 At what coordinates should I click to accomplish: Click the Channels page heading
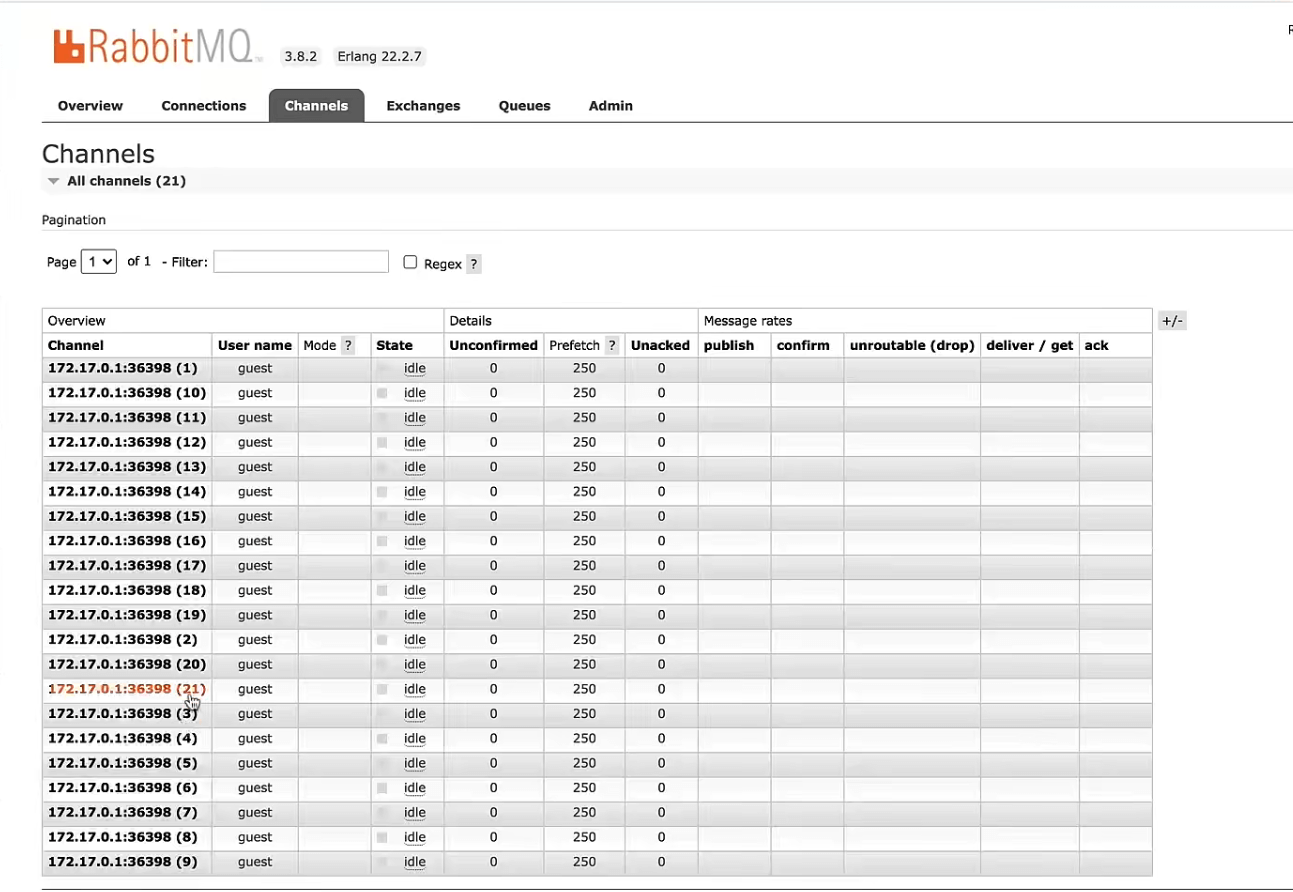point(98,154)
